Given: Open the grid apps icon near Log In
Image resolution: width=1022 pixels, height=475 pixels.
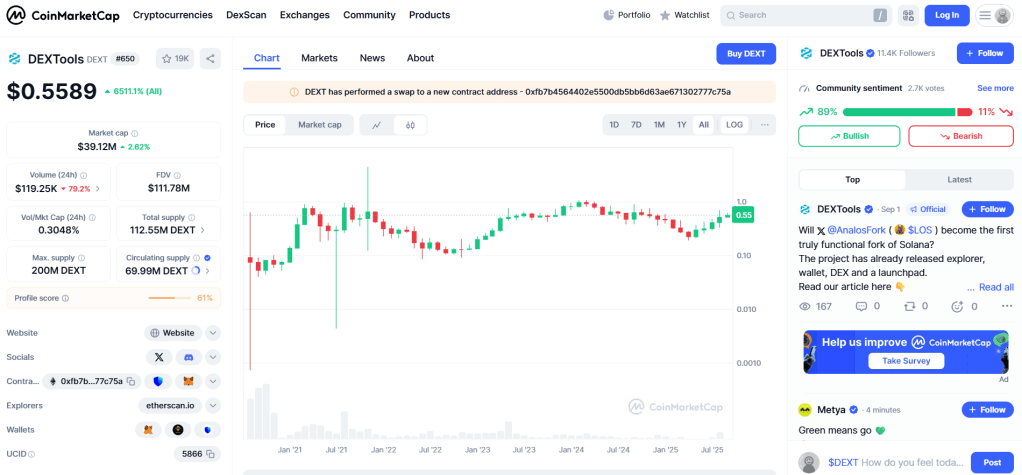Looking at the screenshot, I should (908, 15).
